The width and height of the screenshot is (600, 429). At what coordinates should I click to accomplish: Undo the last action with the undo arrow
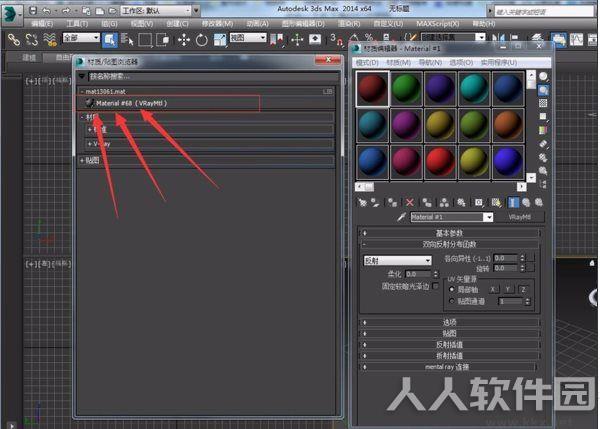pyautogui.click(x=46, y=10)
